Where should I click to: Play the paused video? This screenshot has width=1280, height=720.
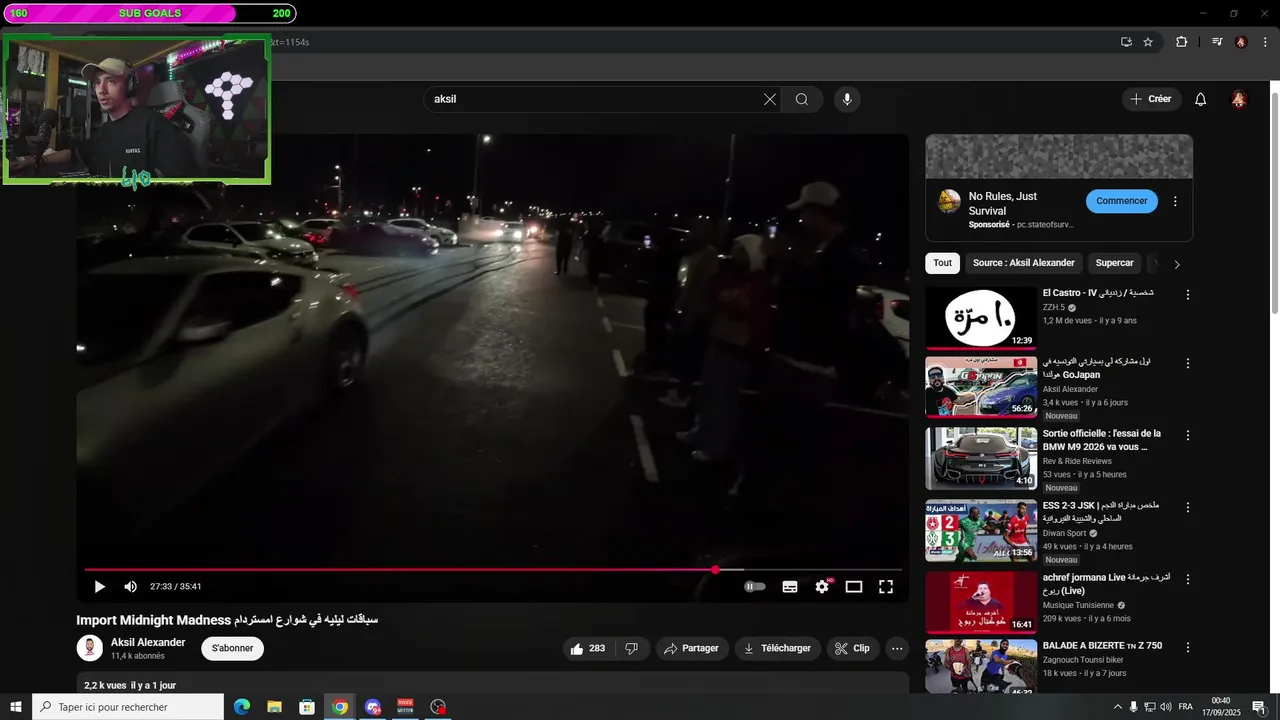(99, 587)
